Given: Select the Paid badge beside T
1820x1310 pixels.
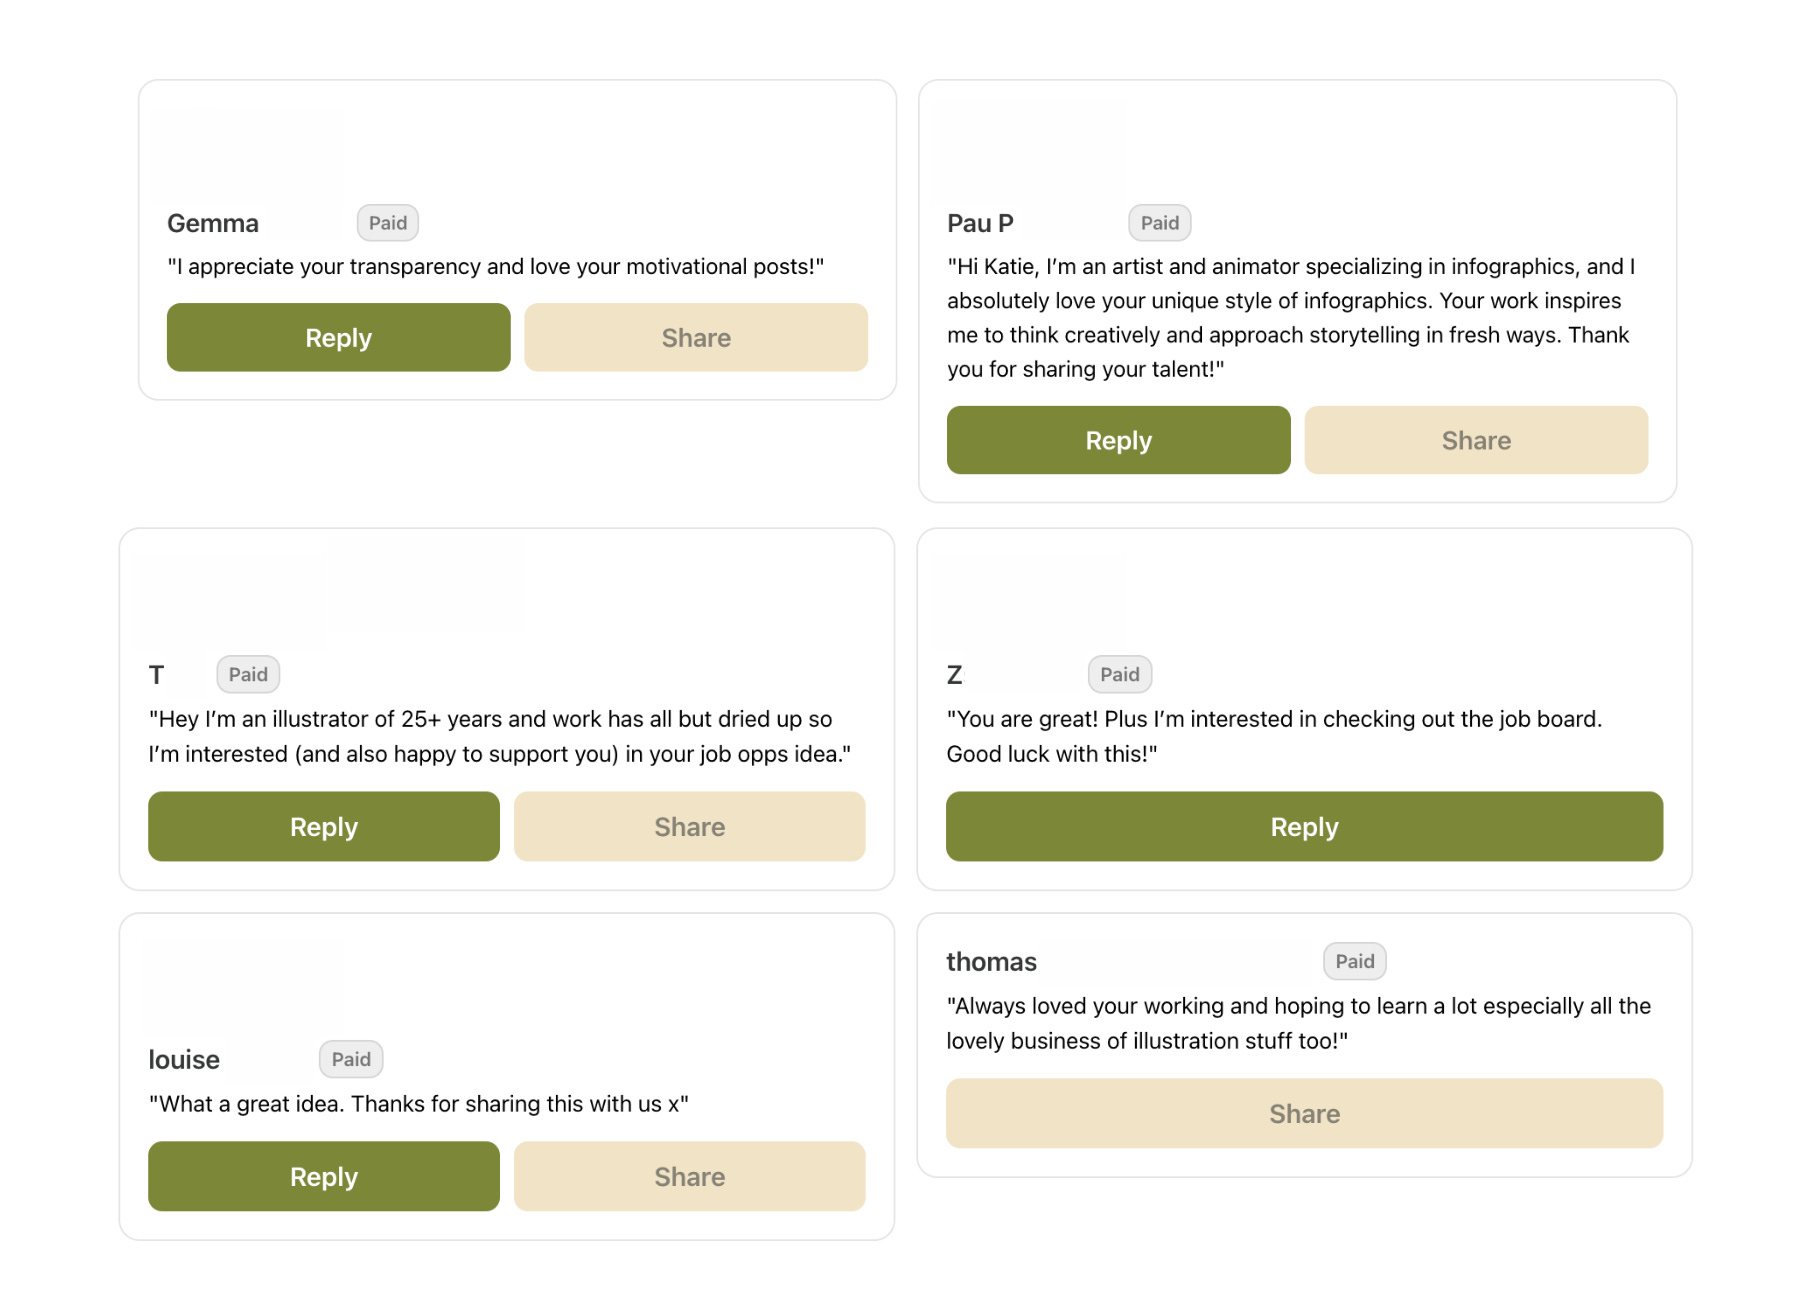Looking at the screenshot, I should click(248, 675).
